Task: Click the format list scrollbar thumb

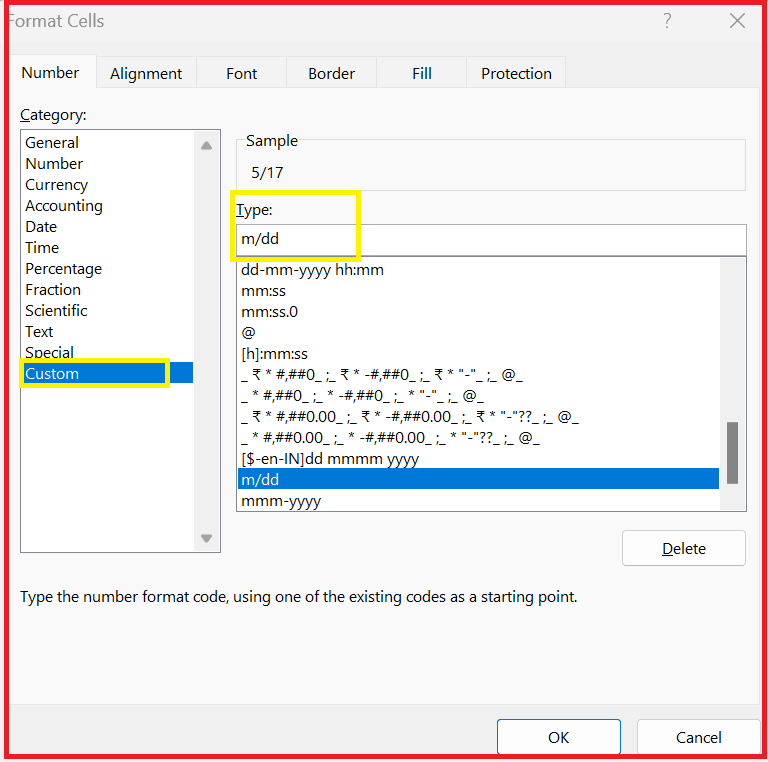Action: [732, 452]
